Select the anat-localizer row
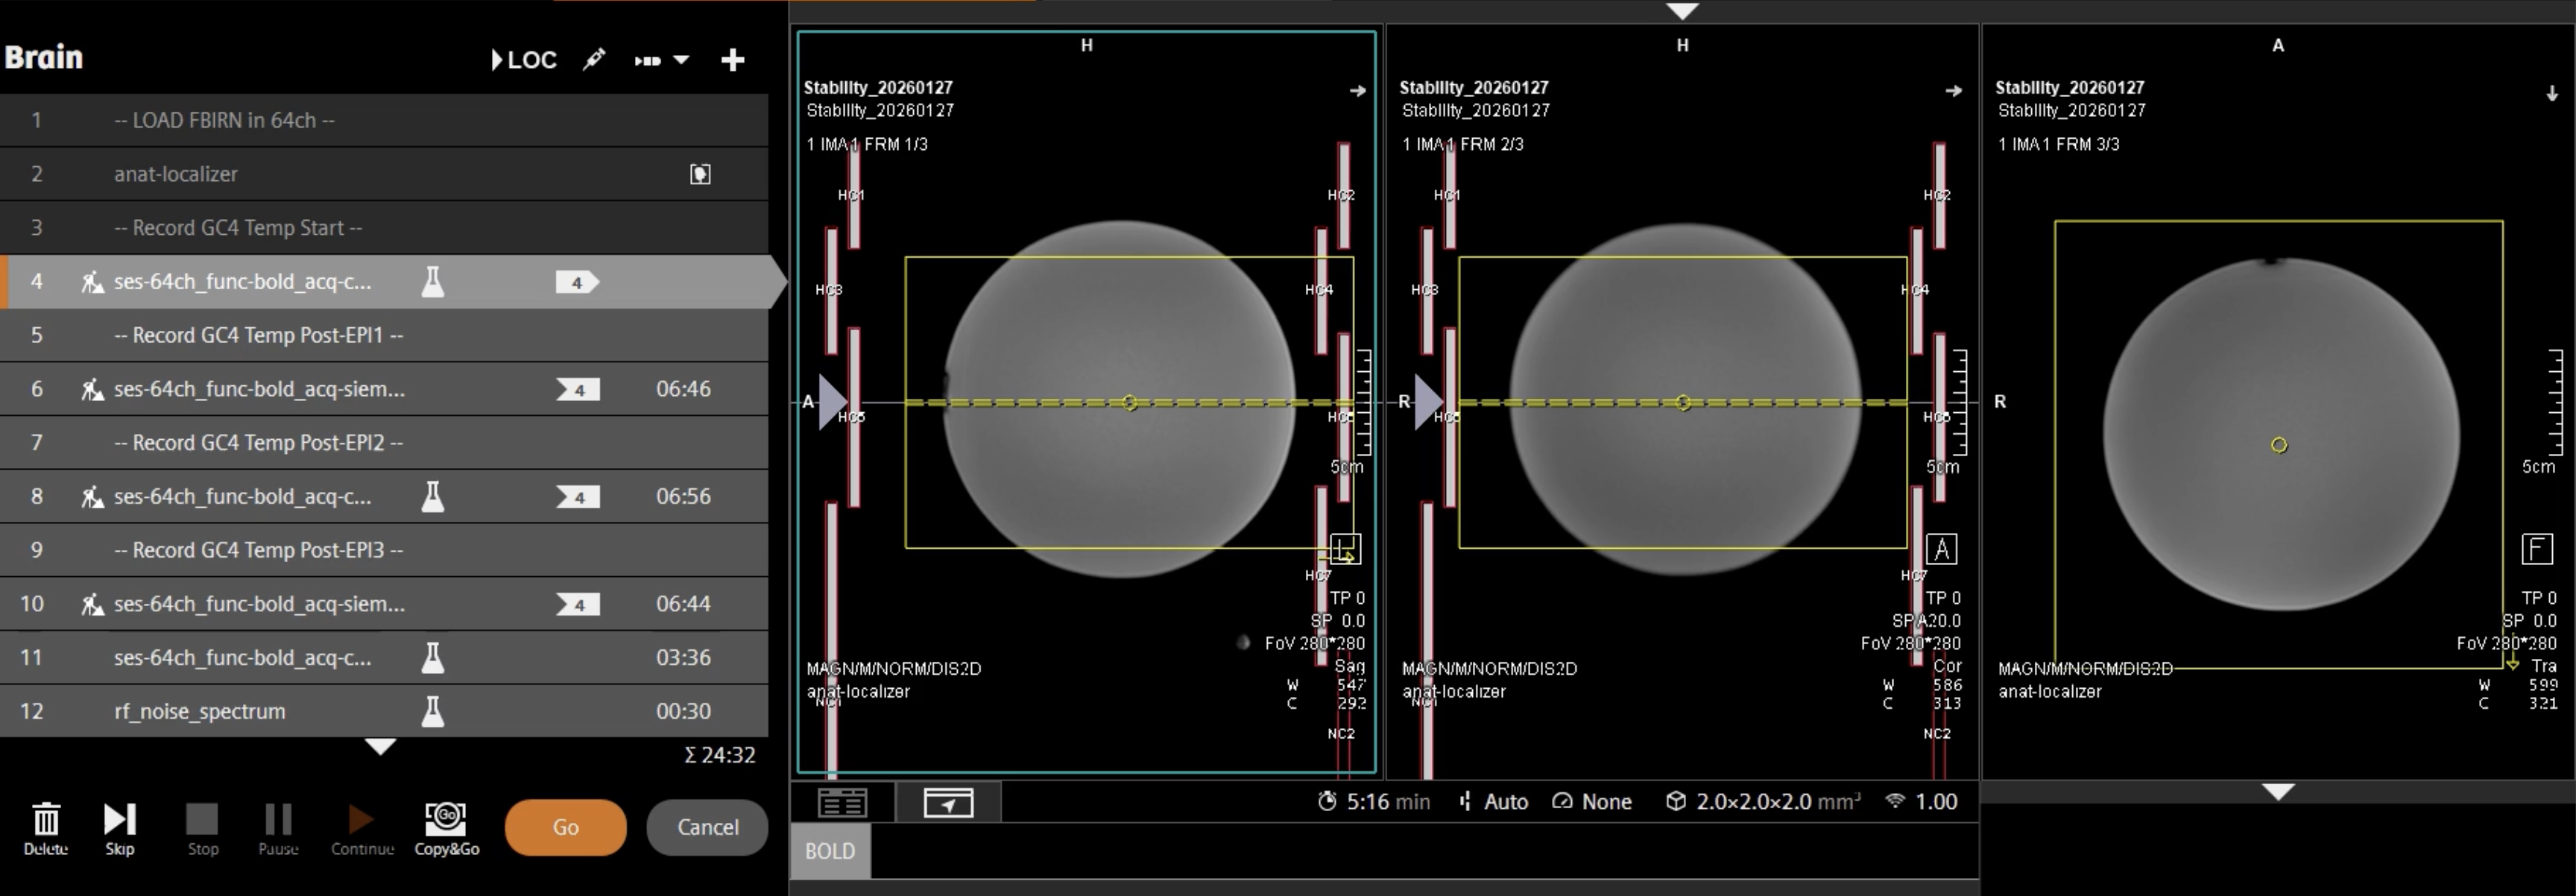 (x=384, y=174)
